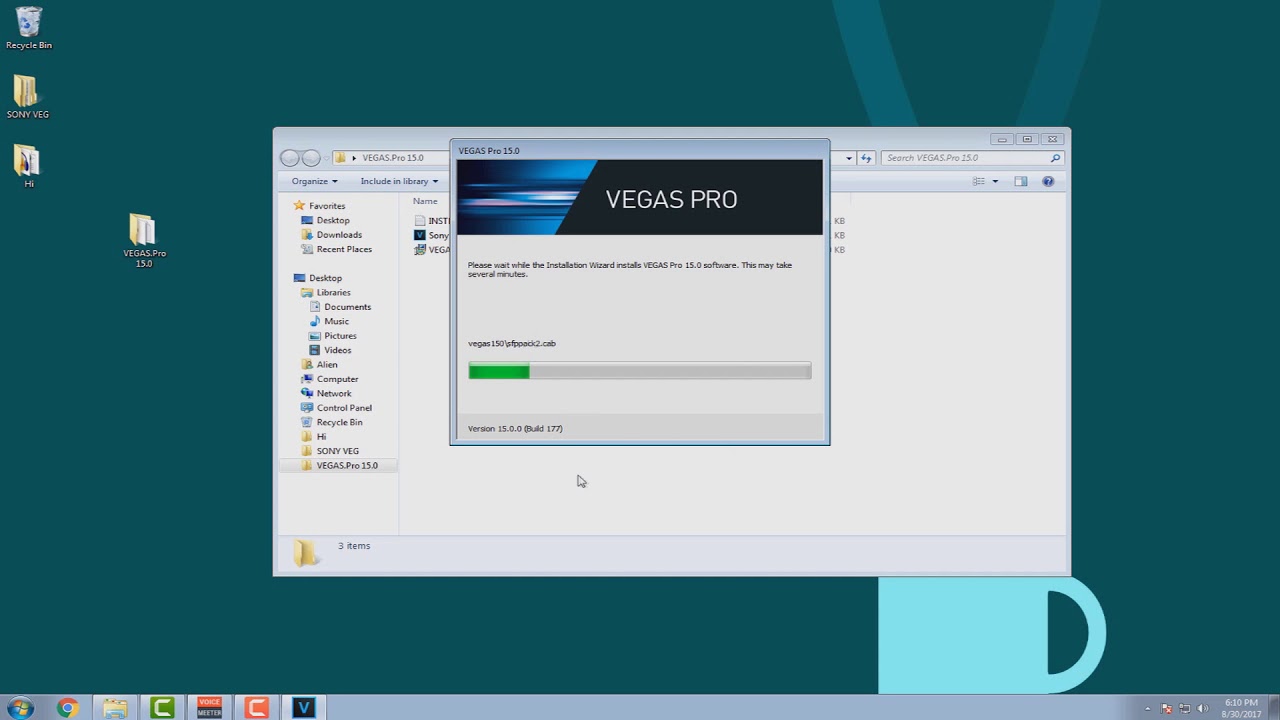Select the INST file in the list
1280x720 pixels.
[432, 221]
